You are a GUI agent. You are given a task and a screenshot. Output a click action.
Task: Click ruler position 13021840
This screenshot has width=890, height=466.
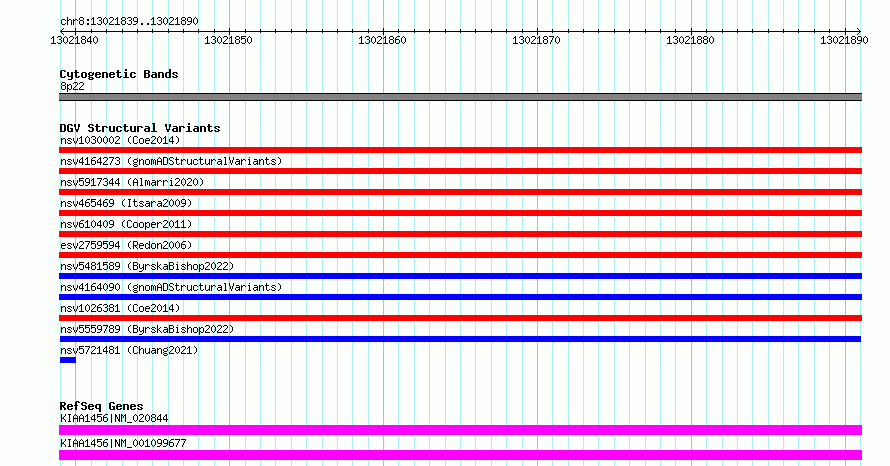(x=74, y=40)
